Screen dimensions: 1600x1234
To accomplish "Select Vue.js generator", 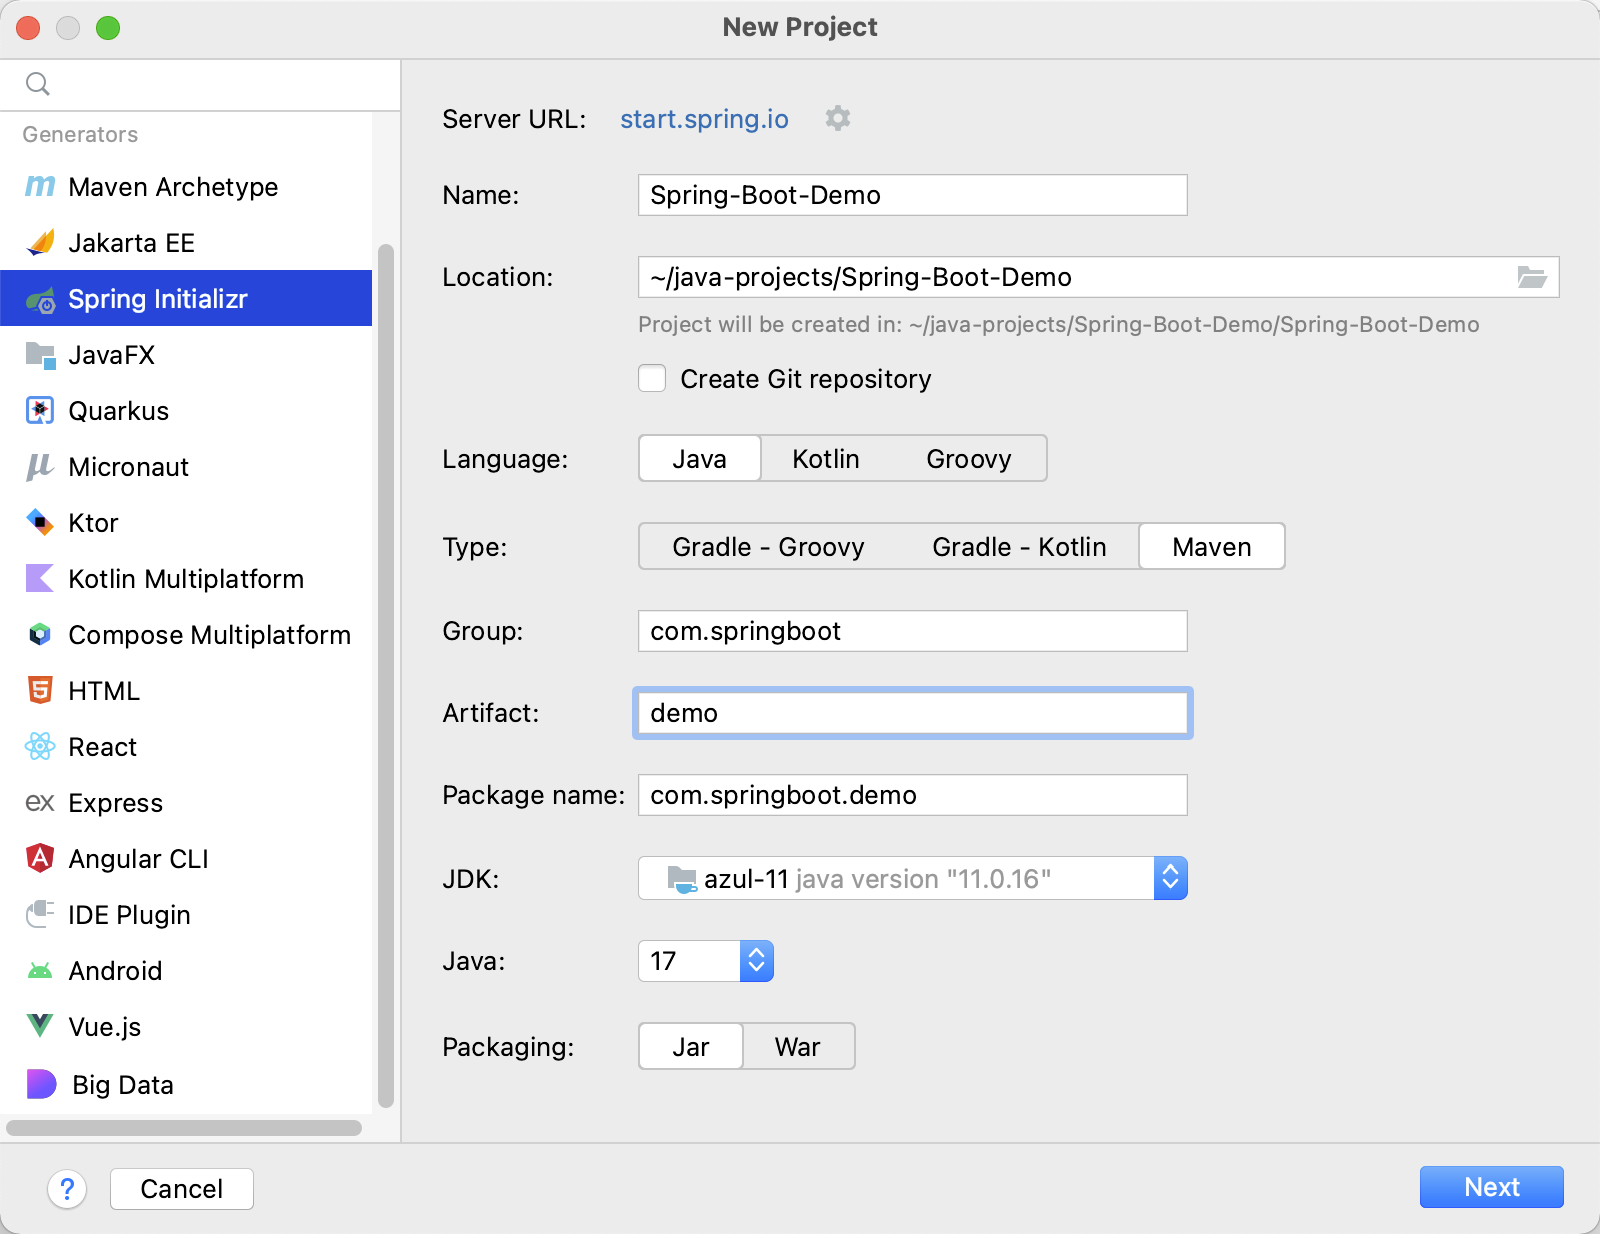I will tap(186, 1027).
